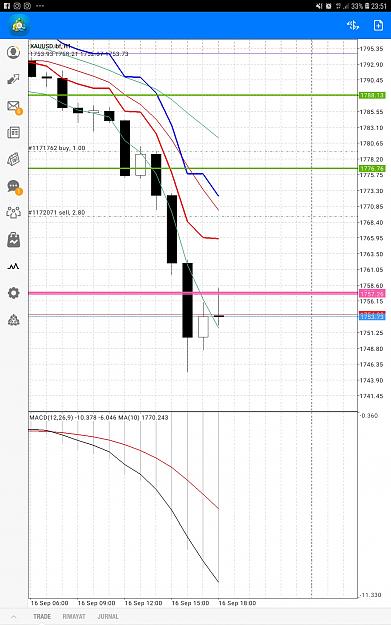Switch to the TRADE tab
The image size is (391, 625).
[x=42, y=617]
